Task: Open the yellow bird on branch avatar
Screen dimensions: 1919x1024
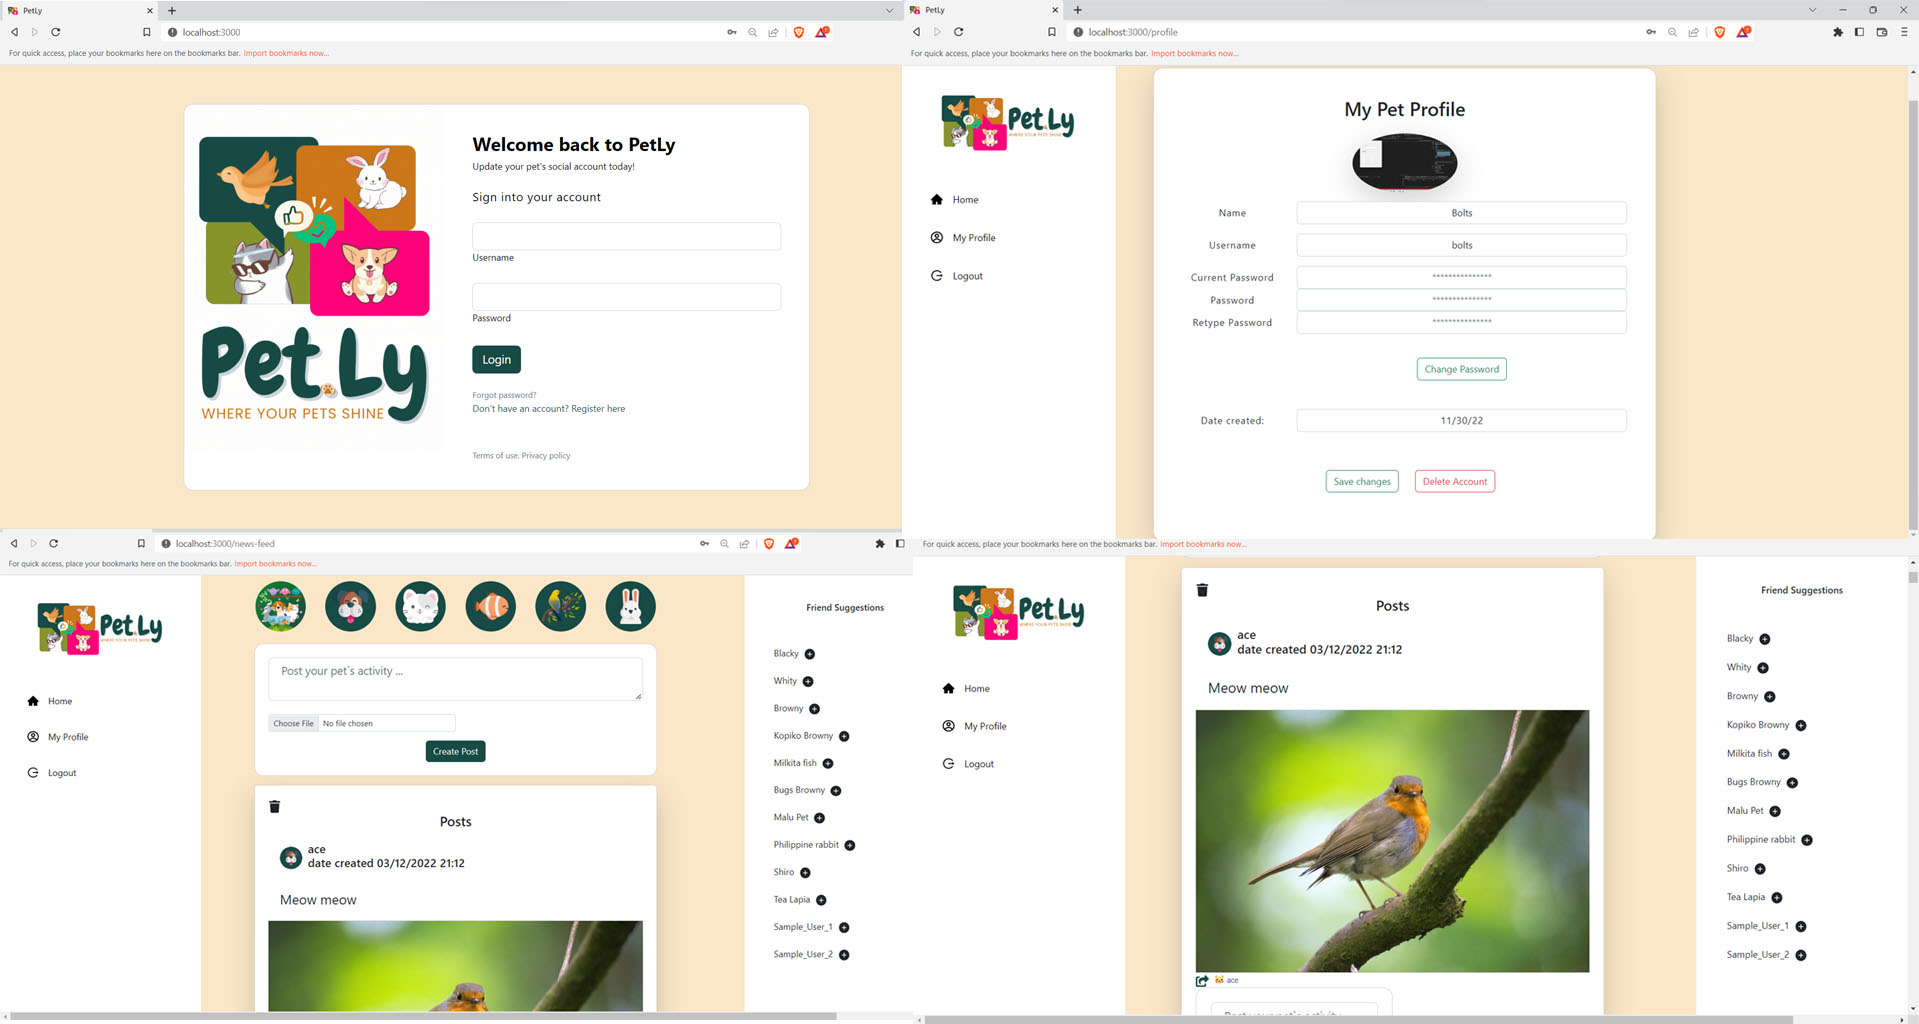Action: (560, 606)
